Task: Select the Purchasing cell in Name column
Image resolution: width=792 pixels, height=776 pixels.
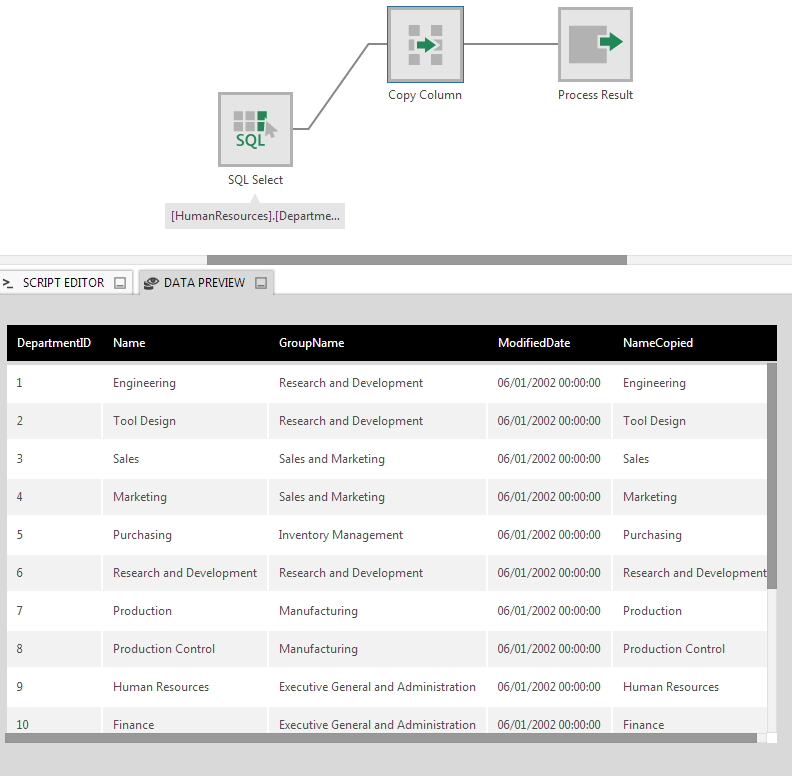Action: coord(185,535)
